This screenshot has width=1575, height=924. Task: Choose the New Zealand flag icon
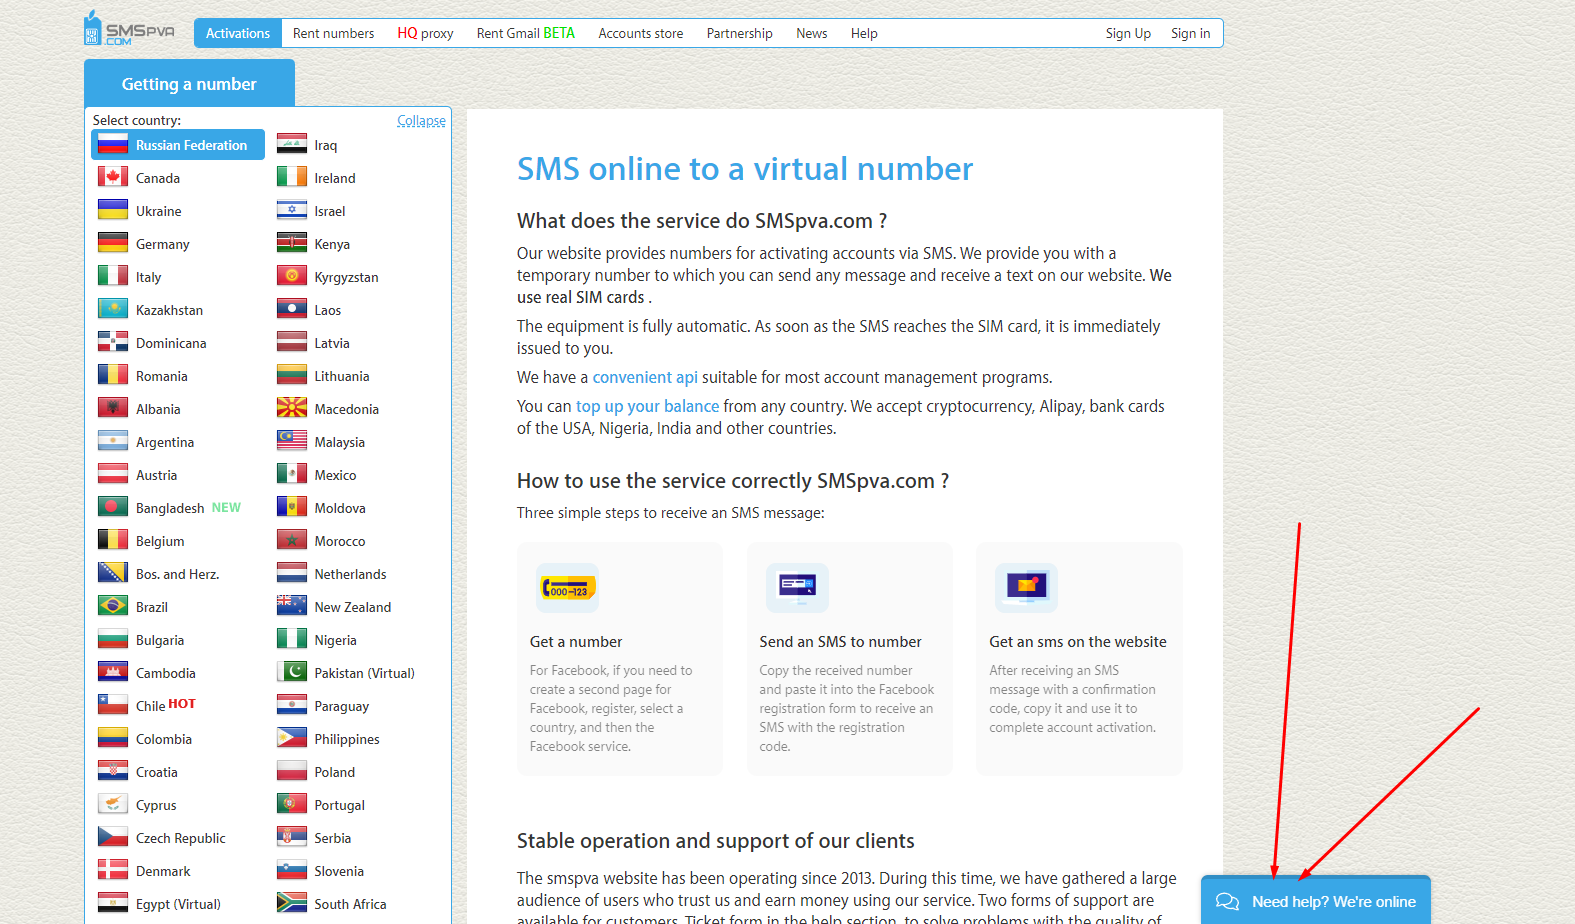(292, 606)
